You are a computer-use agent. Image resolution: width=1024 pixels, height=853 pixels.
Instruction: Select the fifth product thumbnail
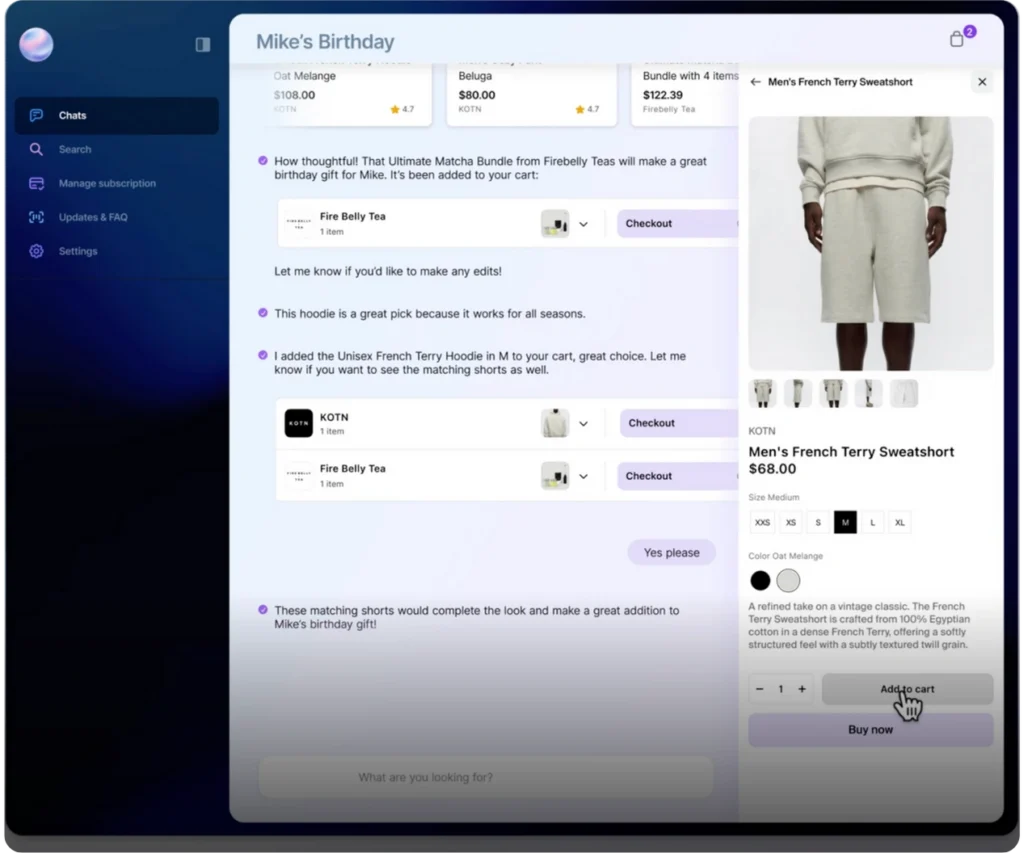[x=904, y=393]
